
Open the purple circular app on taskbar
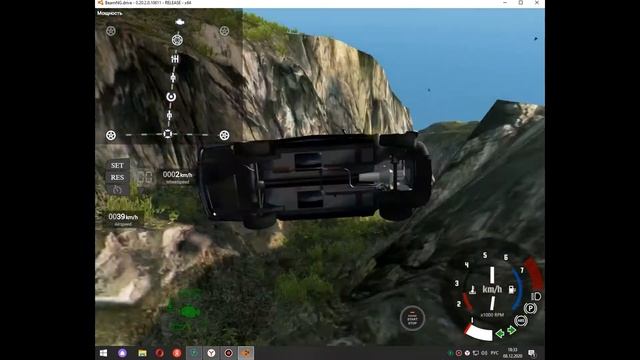click(122, 353)
